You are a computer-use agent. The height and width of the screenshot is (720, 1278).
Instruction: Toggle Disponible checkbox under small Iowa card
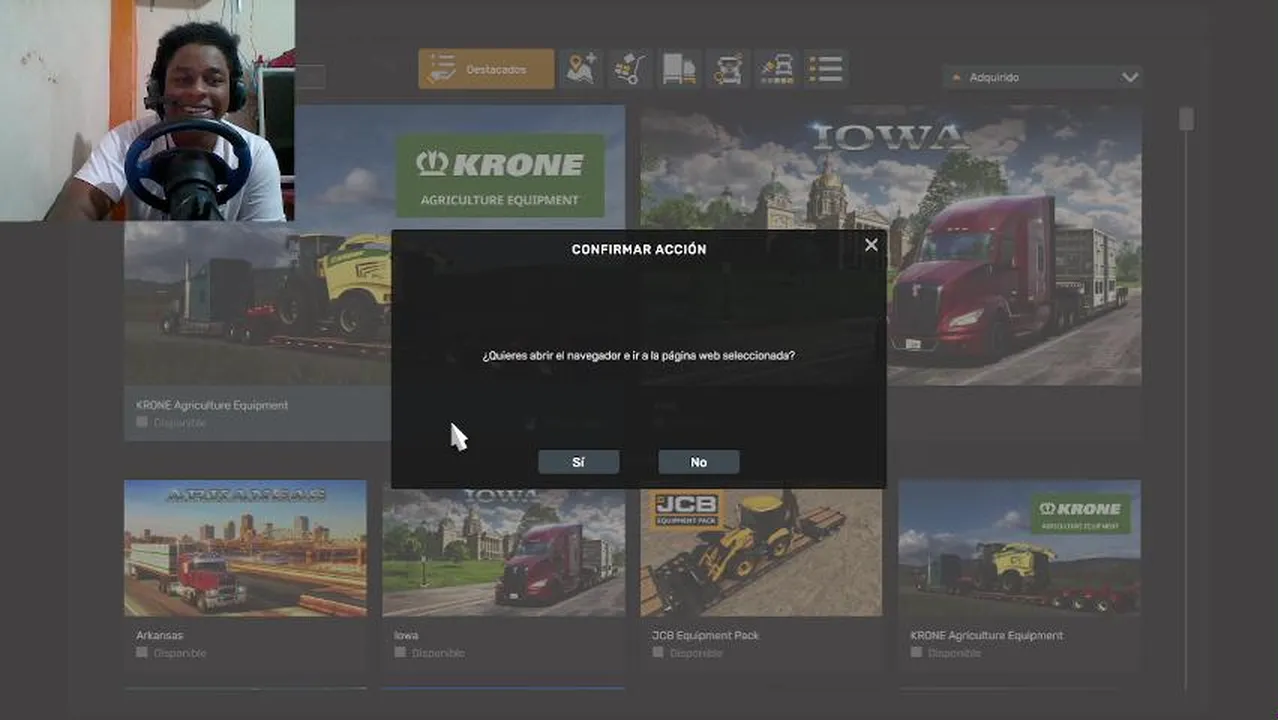click(400, 653)
